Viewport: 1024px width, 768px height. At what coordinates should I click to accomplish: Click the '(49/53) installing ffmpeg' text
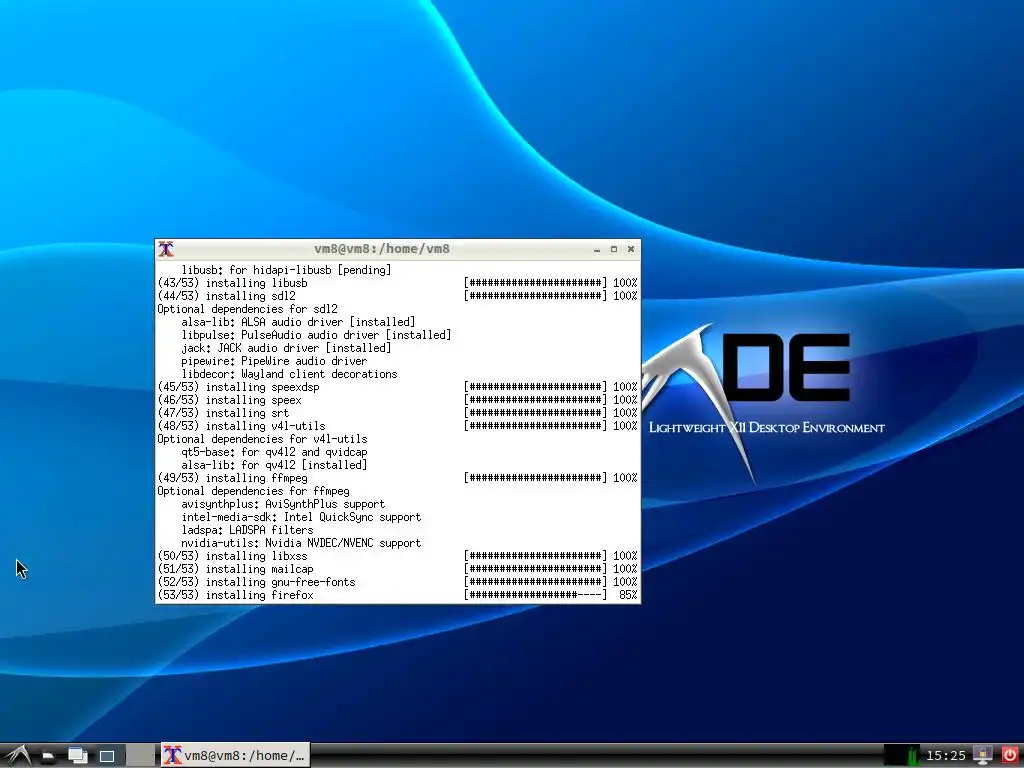232,478
